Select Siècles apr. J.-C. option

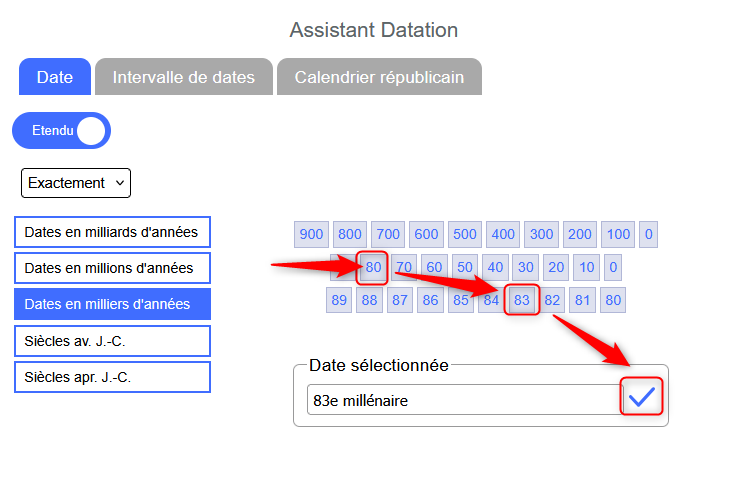(112, 377)
